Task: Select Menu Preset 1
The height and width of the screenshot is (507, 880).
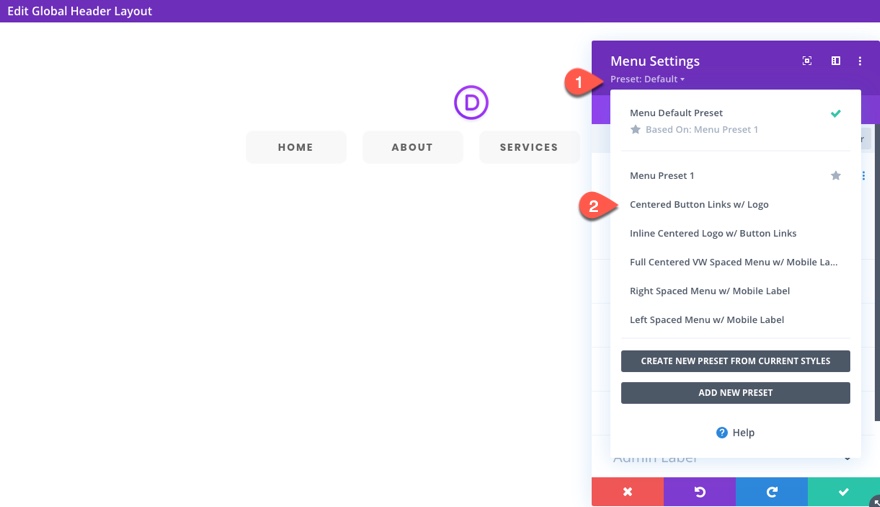Action: 662,176
